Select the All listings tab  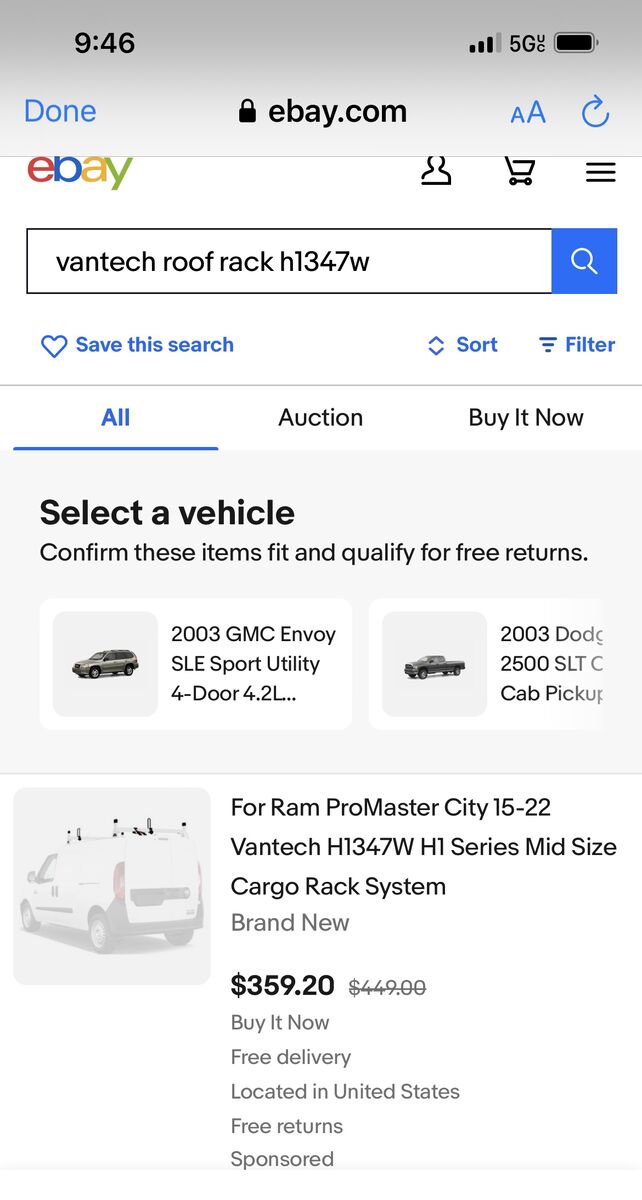116,418
